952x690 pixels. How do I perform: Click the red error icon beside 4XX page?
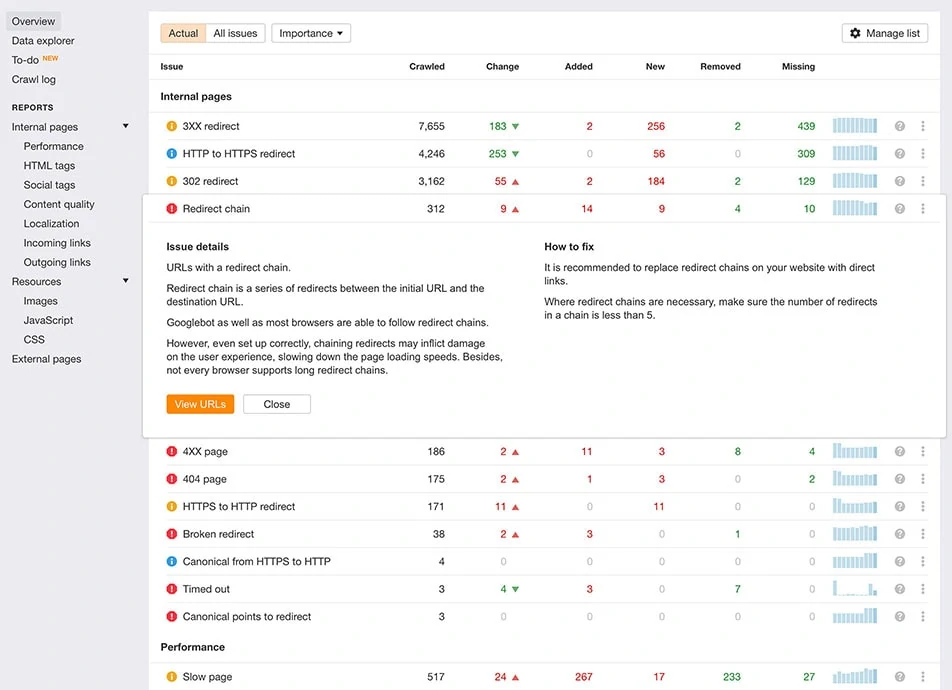172,452
